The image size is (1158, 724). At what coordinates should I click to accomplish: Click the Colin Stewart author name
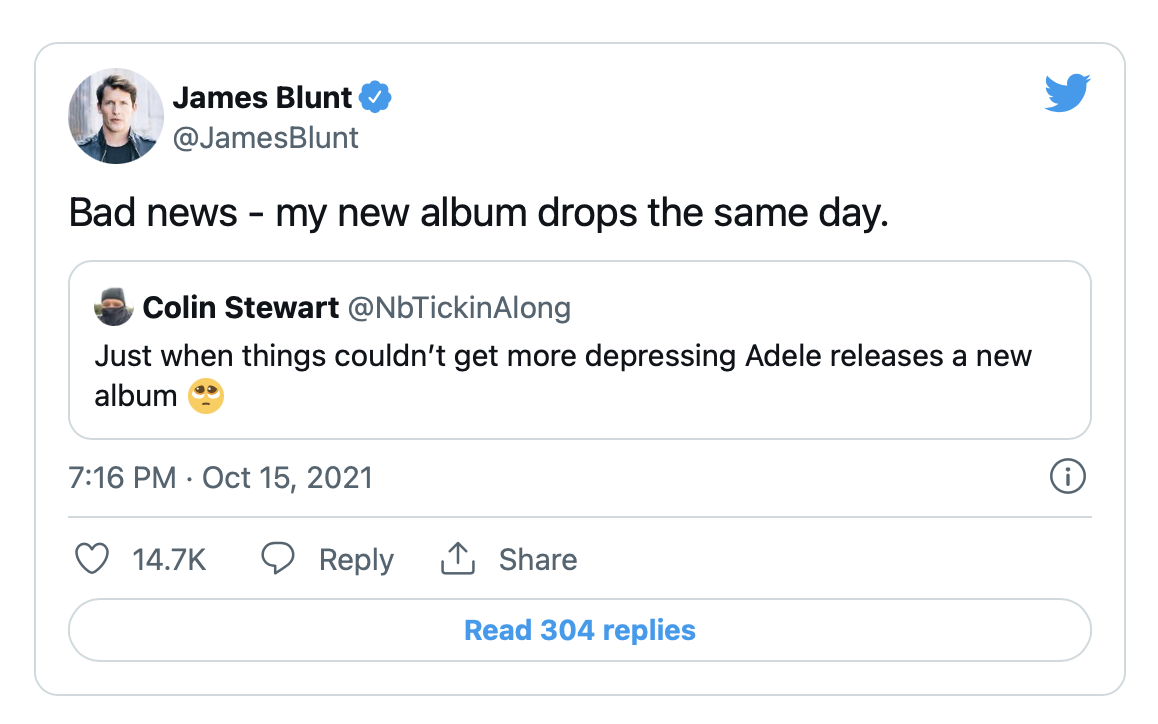click(x=241, y=307)
